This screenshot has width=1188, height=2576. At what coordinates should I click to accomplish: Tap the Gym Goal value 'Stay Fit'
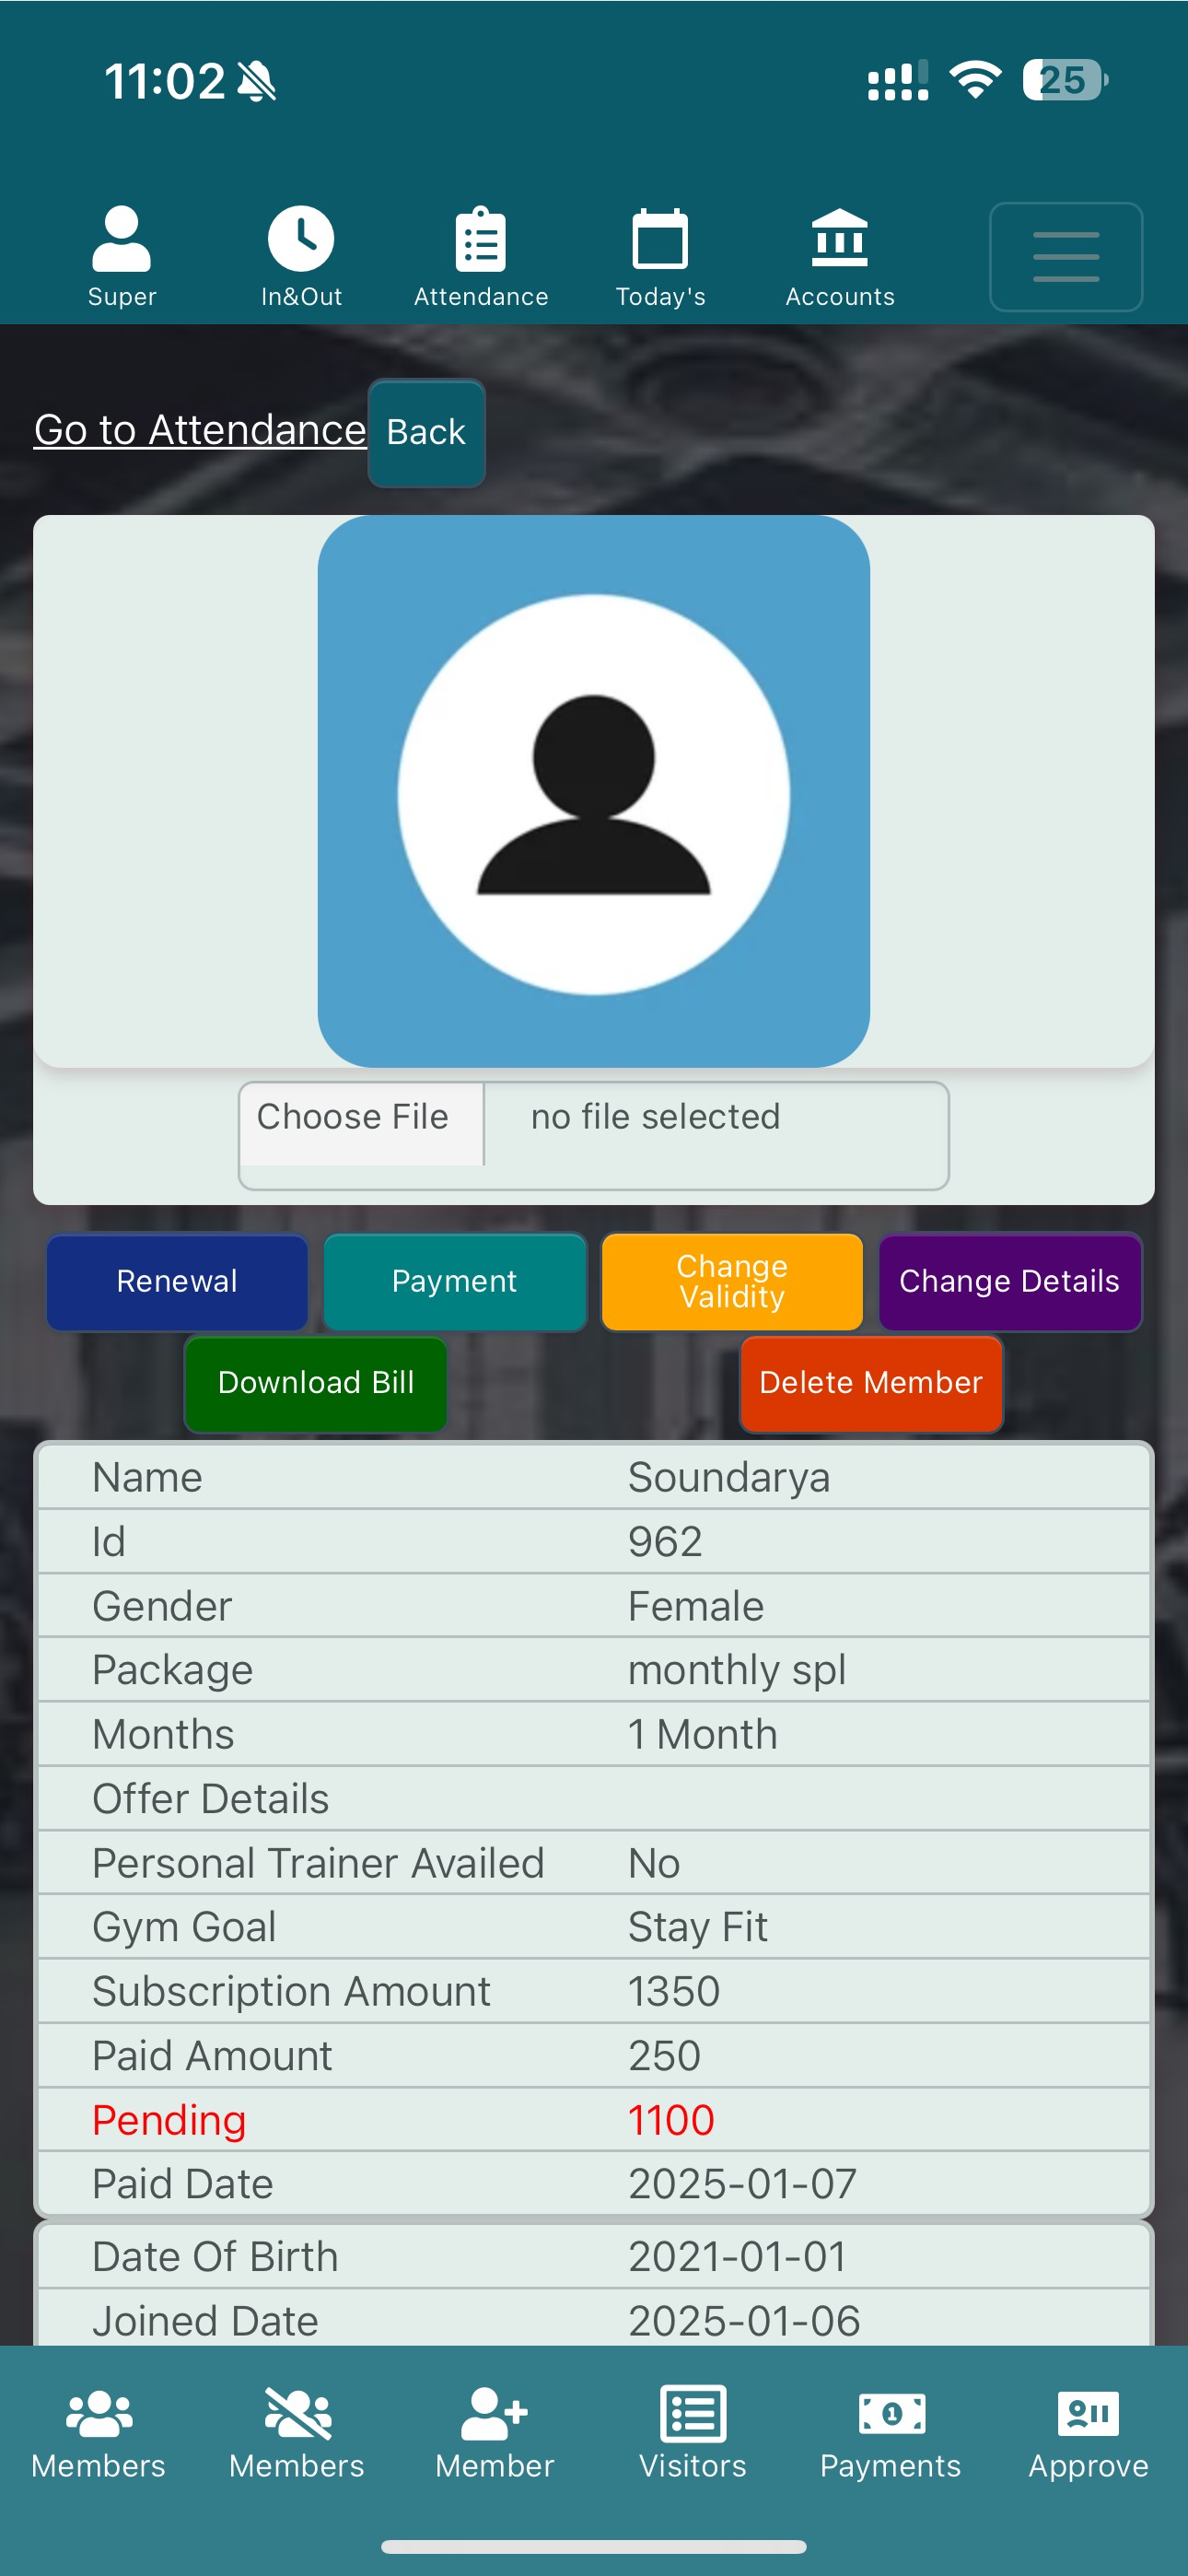(698, 1927)
